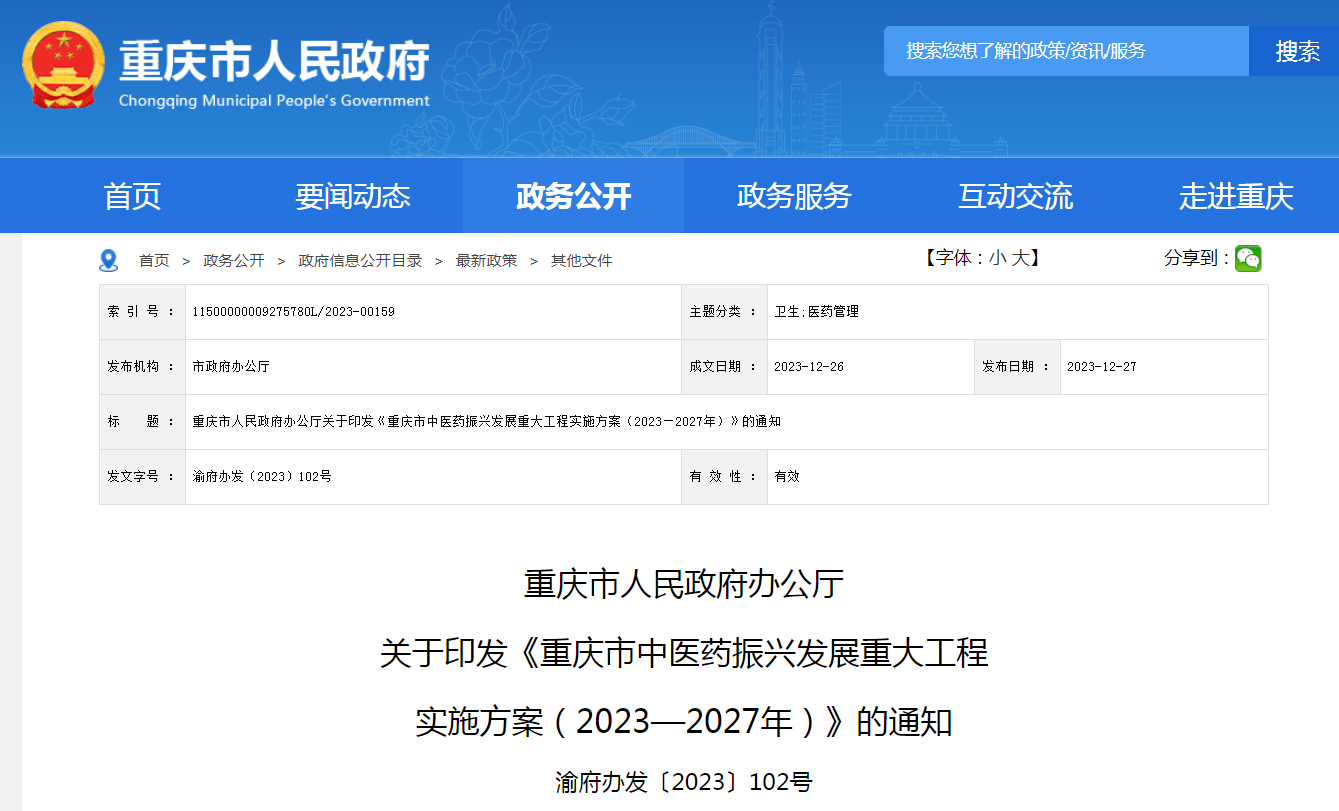Focus the policy search input field
The width and height of the screenshot is (1339, 811).
point(1065,51)
